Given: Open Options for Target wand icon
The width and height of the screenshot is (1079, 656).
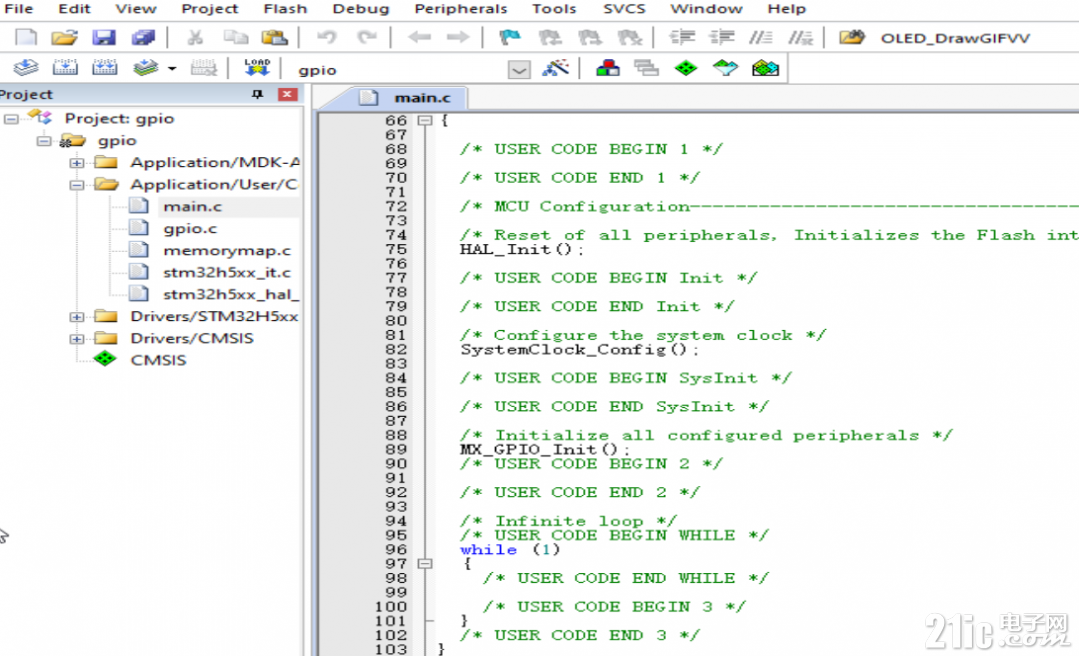Looking at the screenshot, I should 555,67.
